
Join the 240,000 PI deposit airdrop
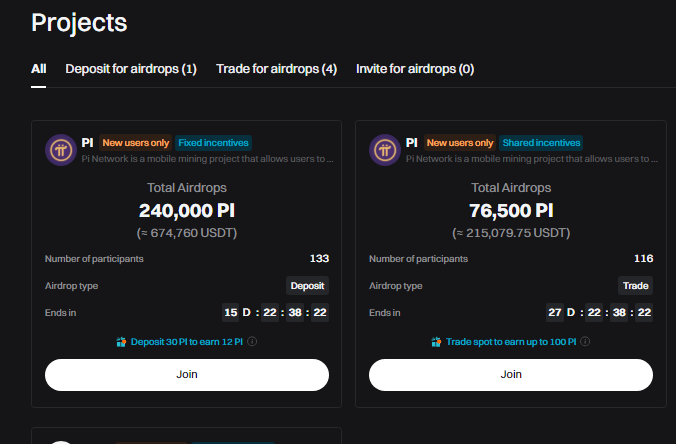187,374
